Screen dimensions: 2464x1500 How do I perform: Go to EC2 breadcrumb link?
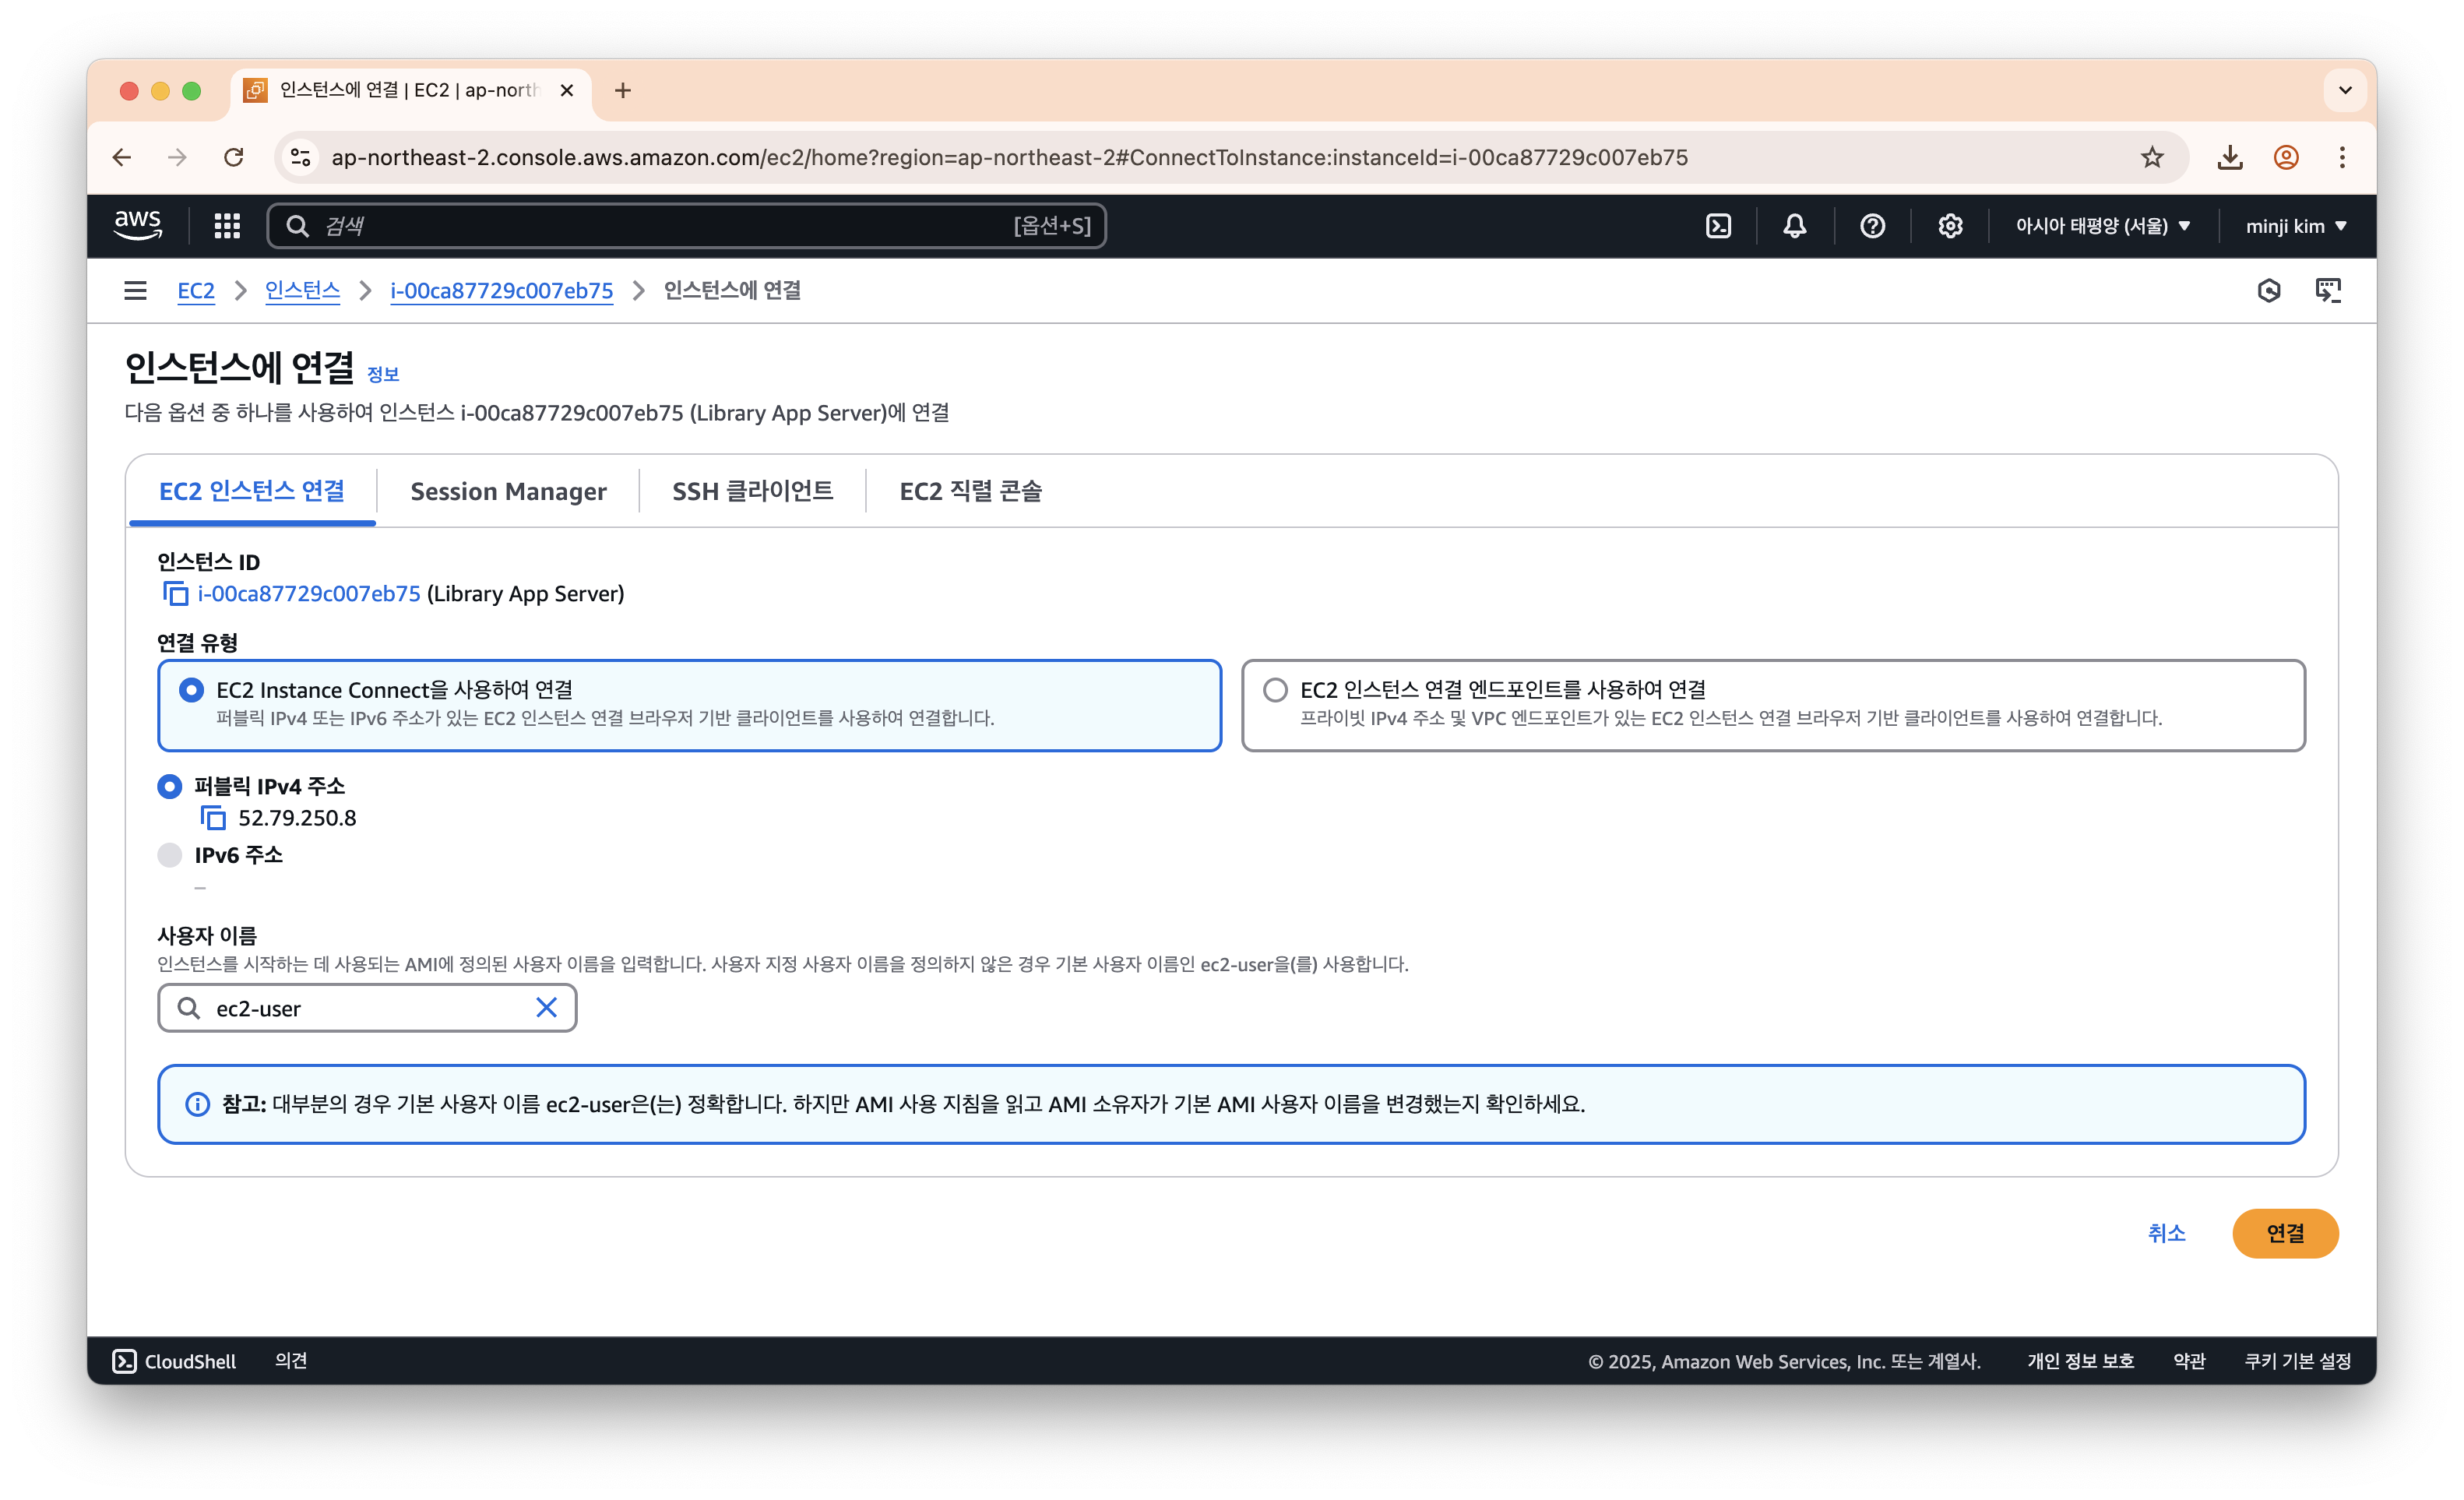click(196, 291)
